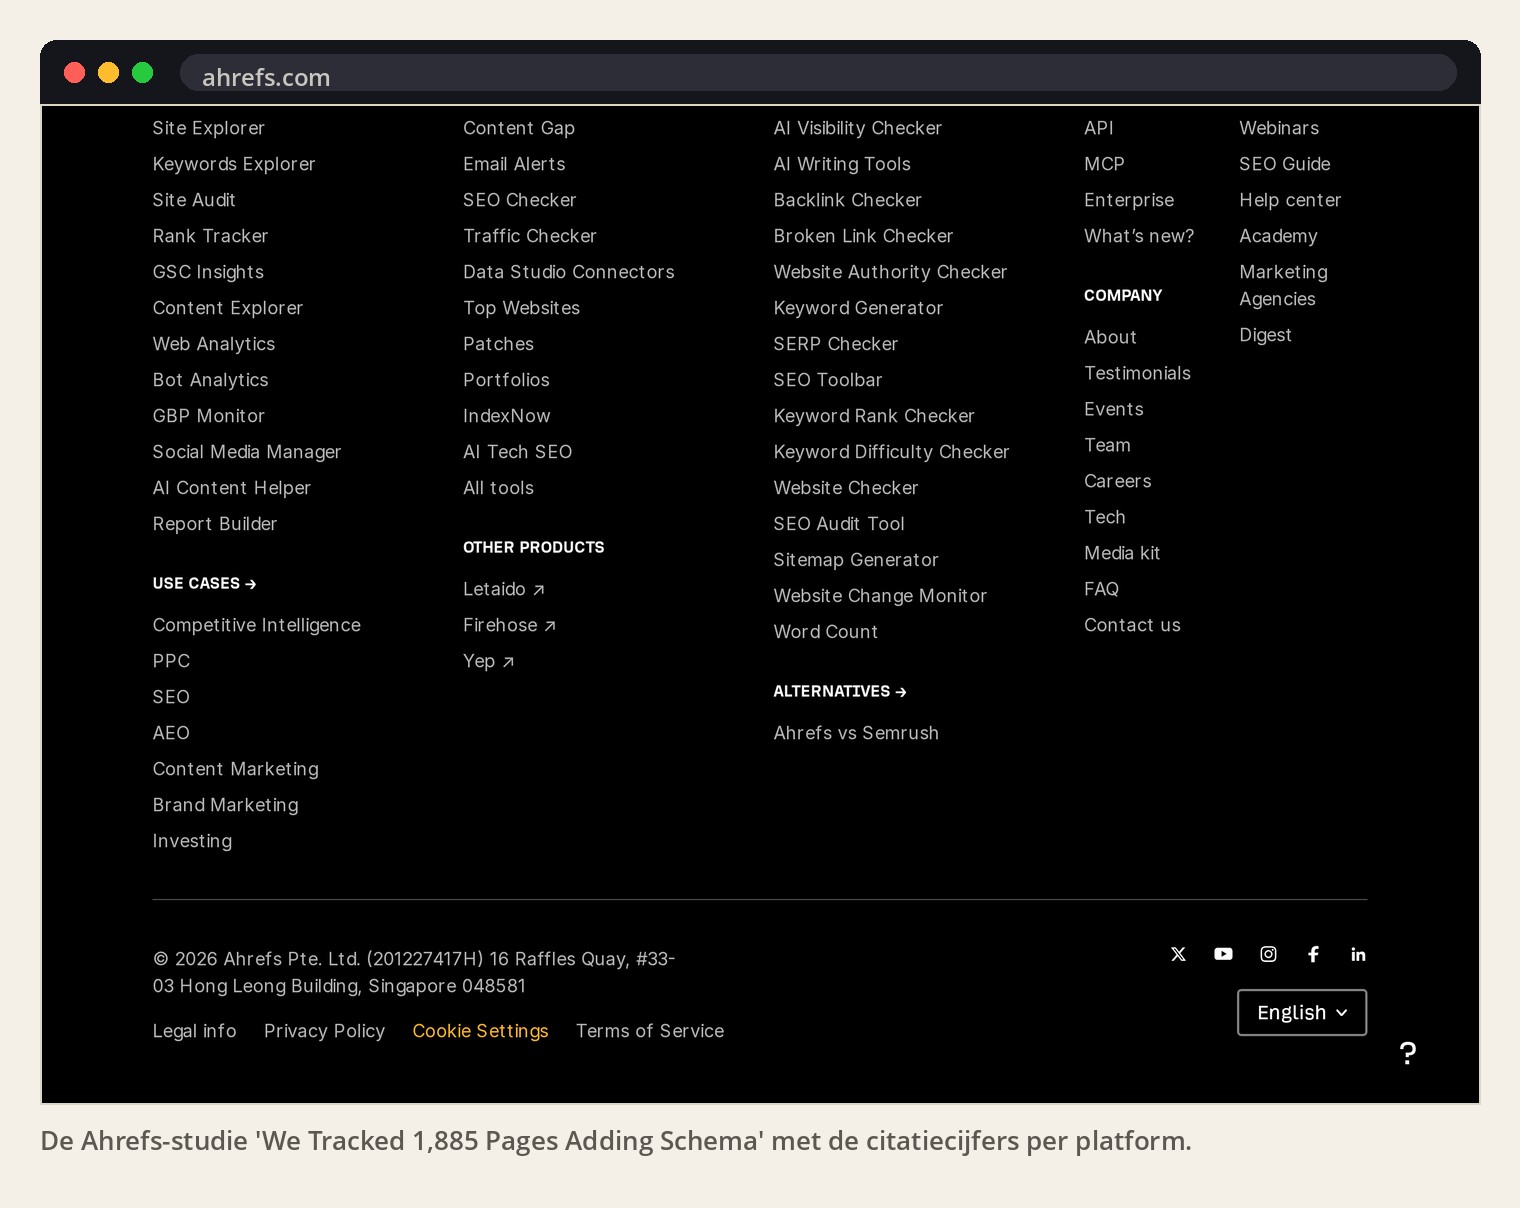This screenshot has width=1520, height=1208.
Task: Open the English language dropdown
Action: [x=1302, y=1012]
